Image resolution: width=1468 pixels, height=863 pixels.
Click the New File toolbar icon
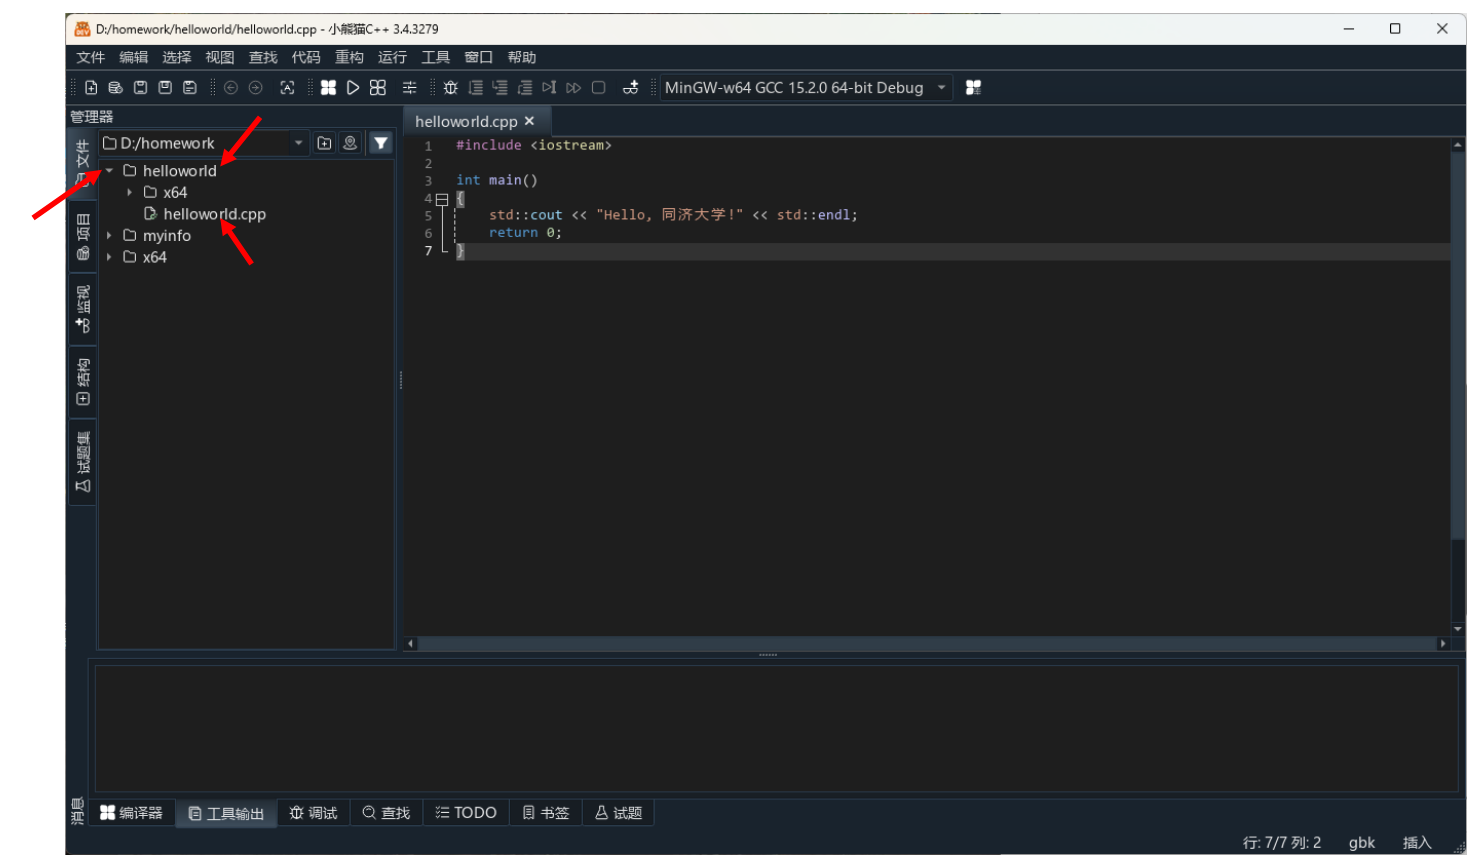[x=91, y=88]
